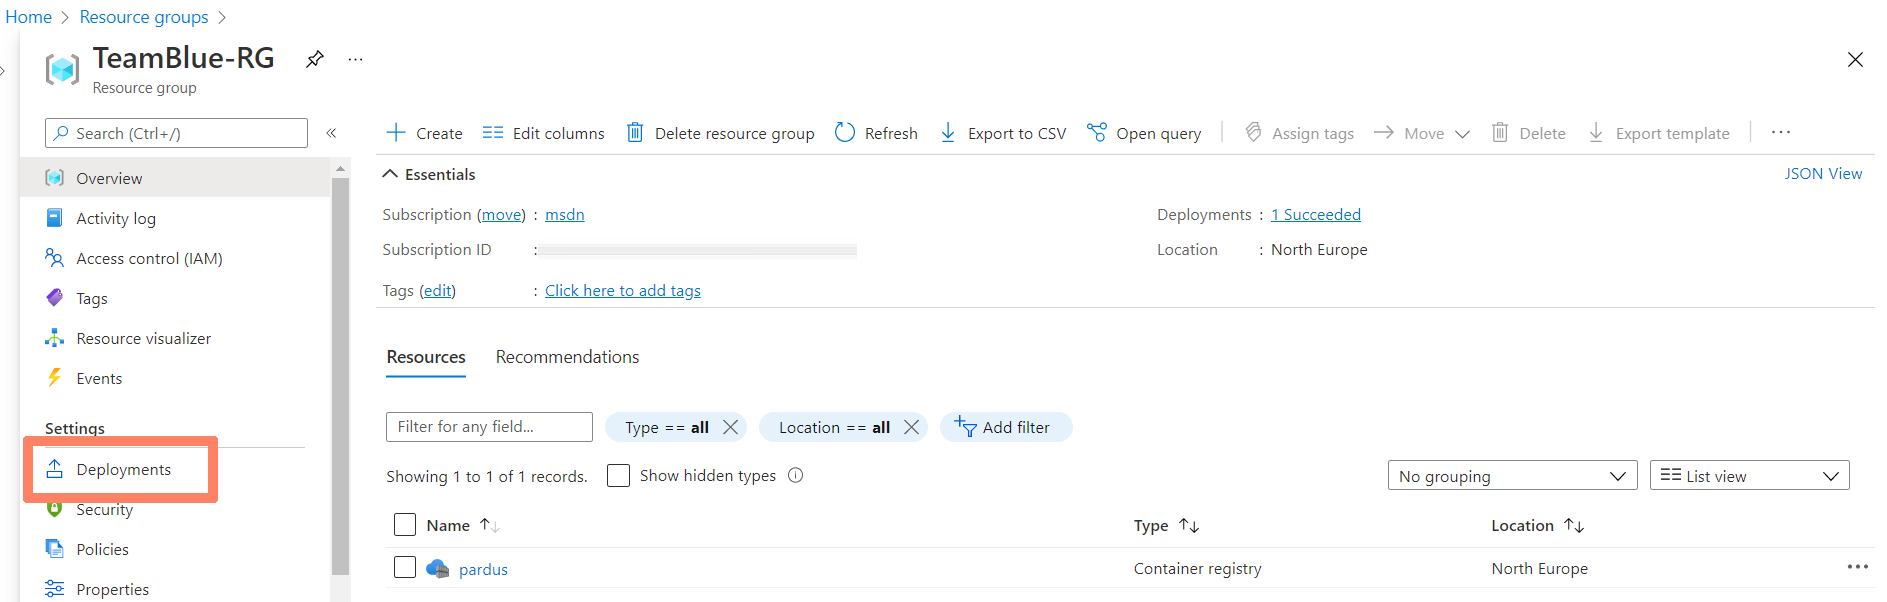1887x602 pixels.
Task: Click the Refresh icon in the toolbar
Action: tap(845, 133)
